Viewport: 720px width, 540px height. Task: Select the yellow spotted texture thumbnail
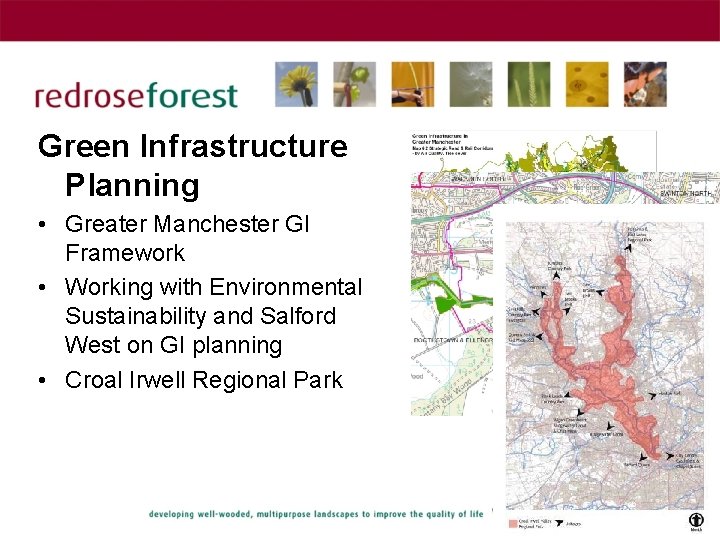(x=587, y=84)
